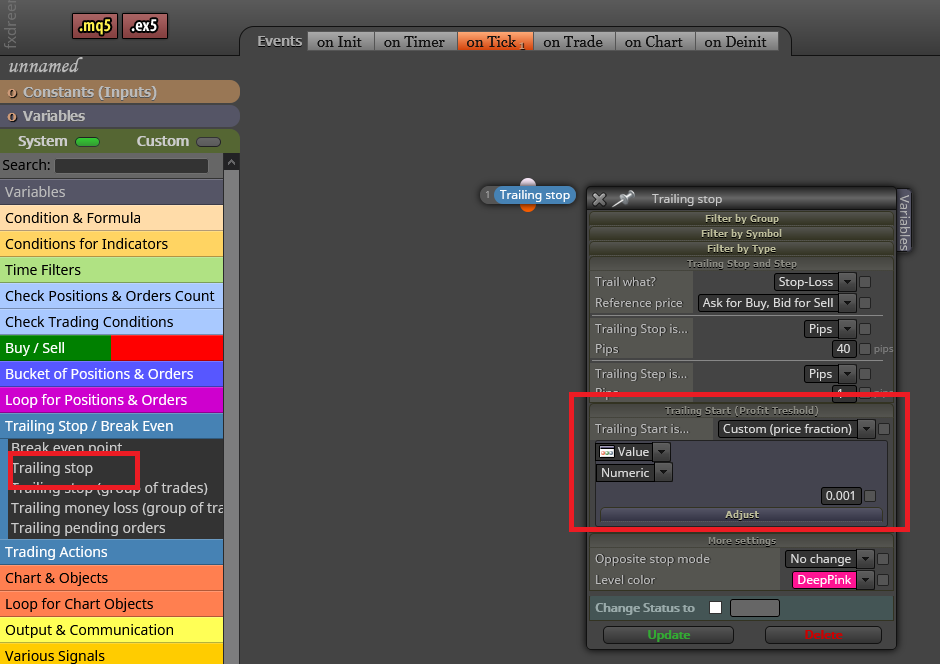Enable the Change Status to checkbox
Image resolution: width=940 pixels, height=664 pixels.
click(715, 608)
